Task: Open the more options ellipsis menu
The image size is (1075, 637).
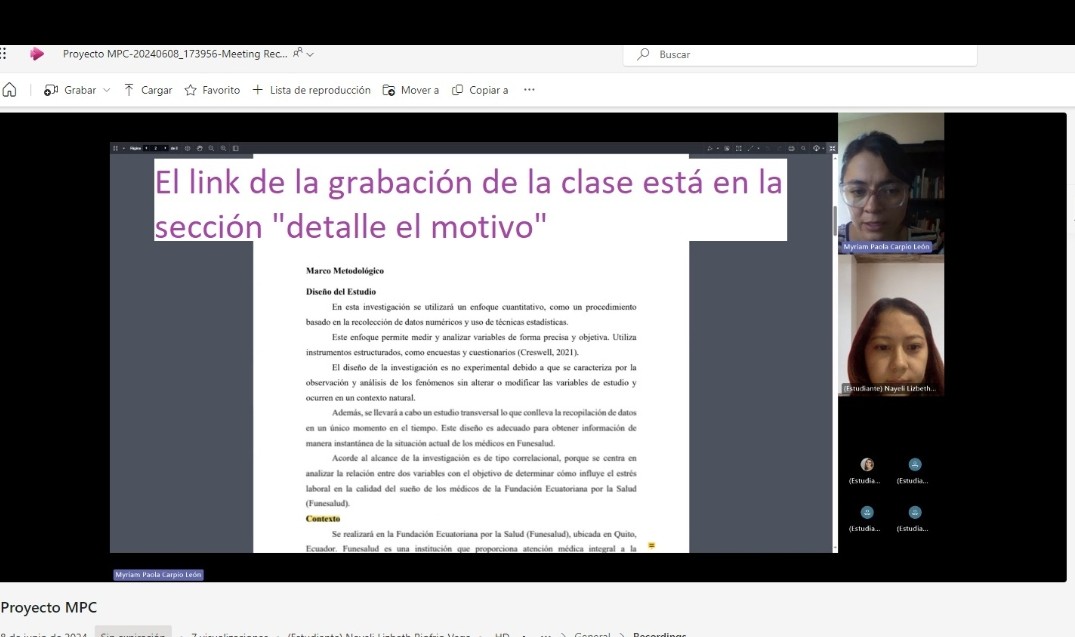Action: pos(529,90)
